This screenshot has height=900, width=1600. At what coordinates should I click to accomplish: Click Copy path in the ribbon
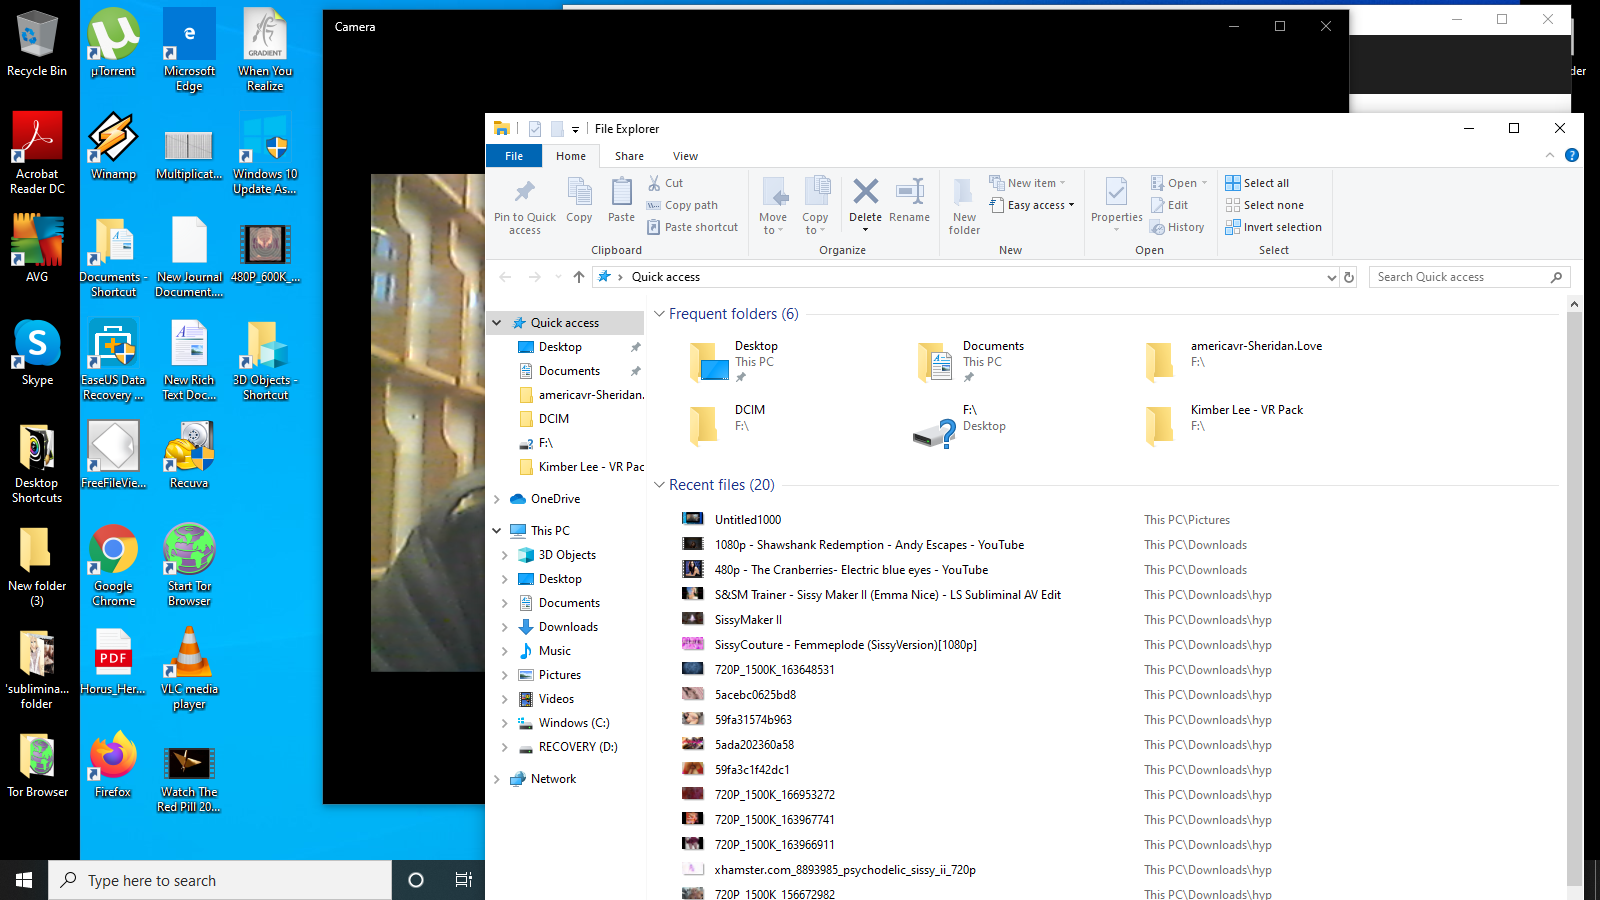tap(682, 205)
